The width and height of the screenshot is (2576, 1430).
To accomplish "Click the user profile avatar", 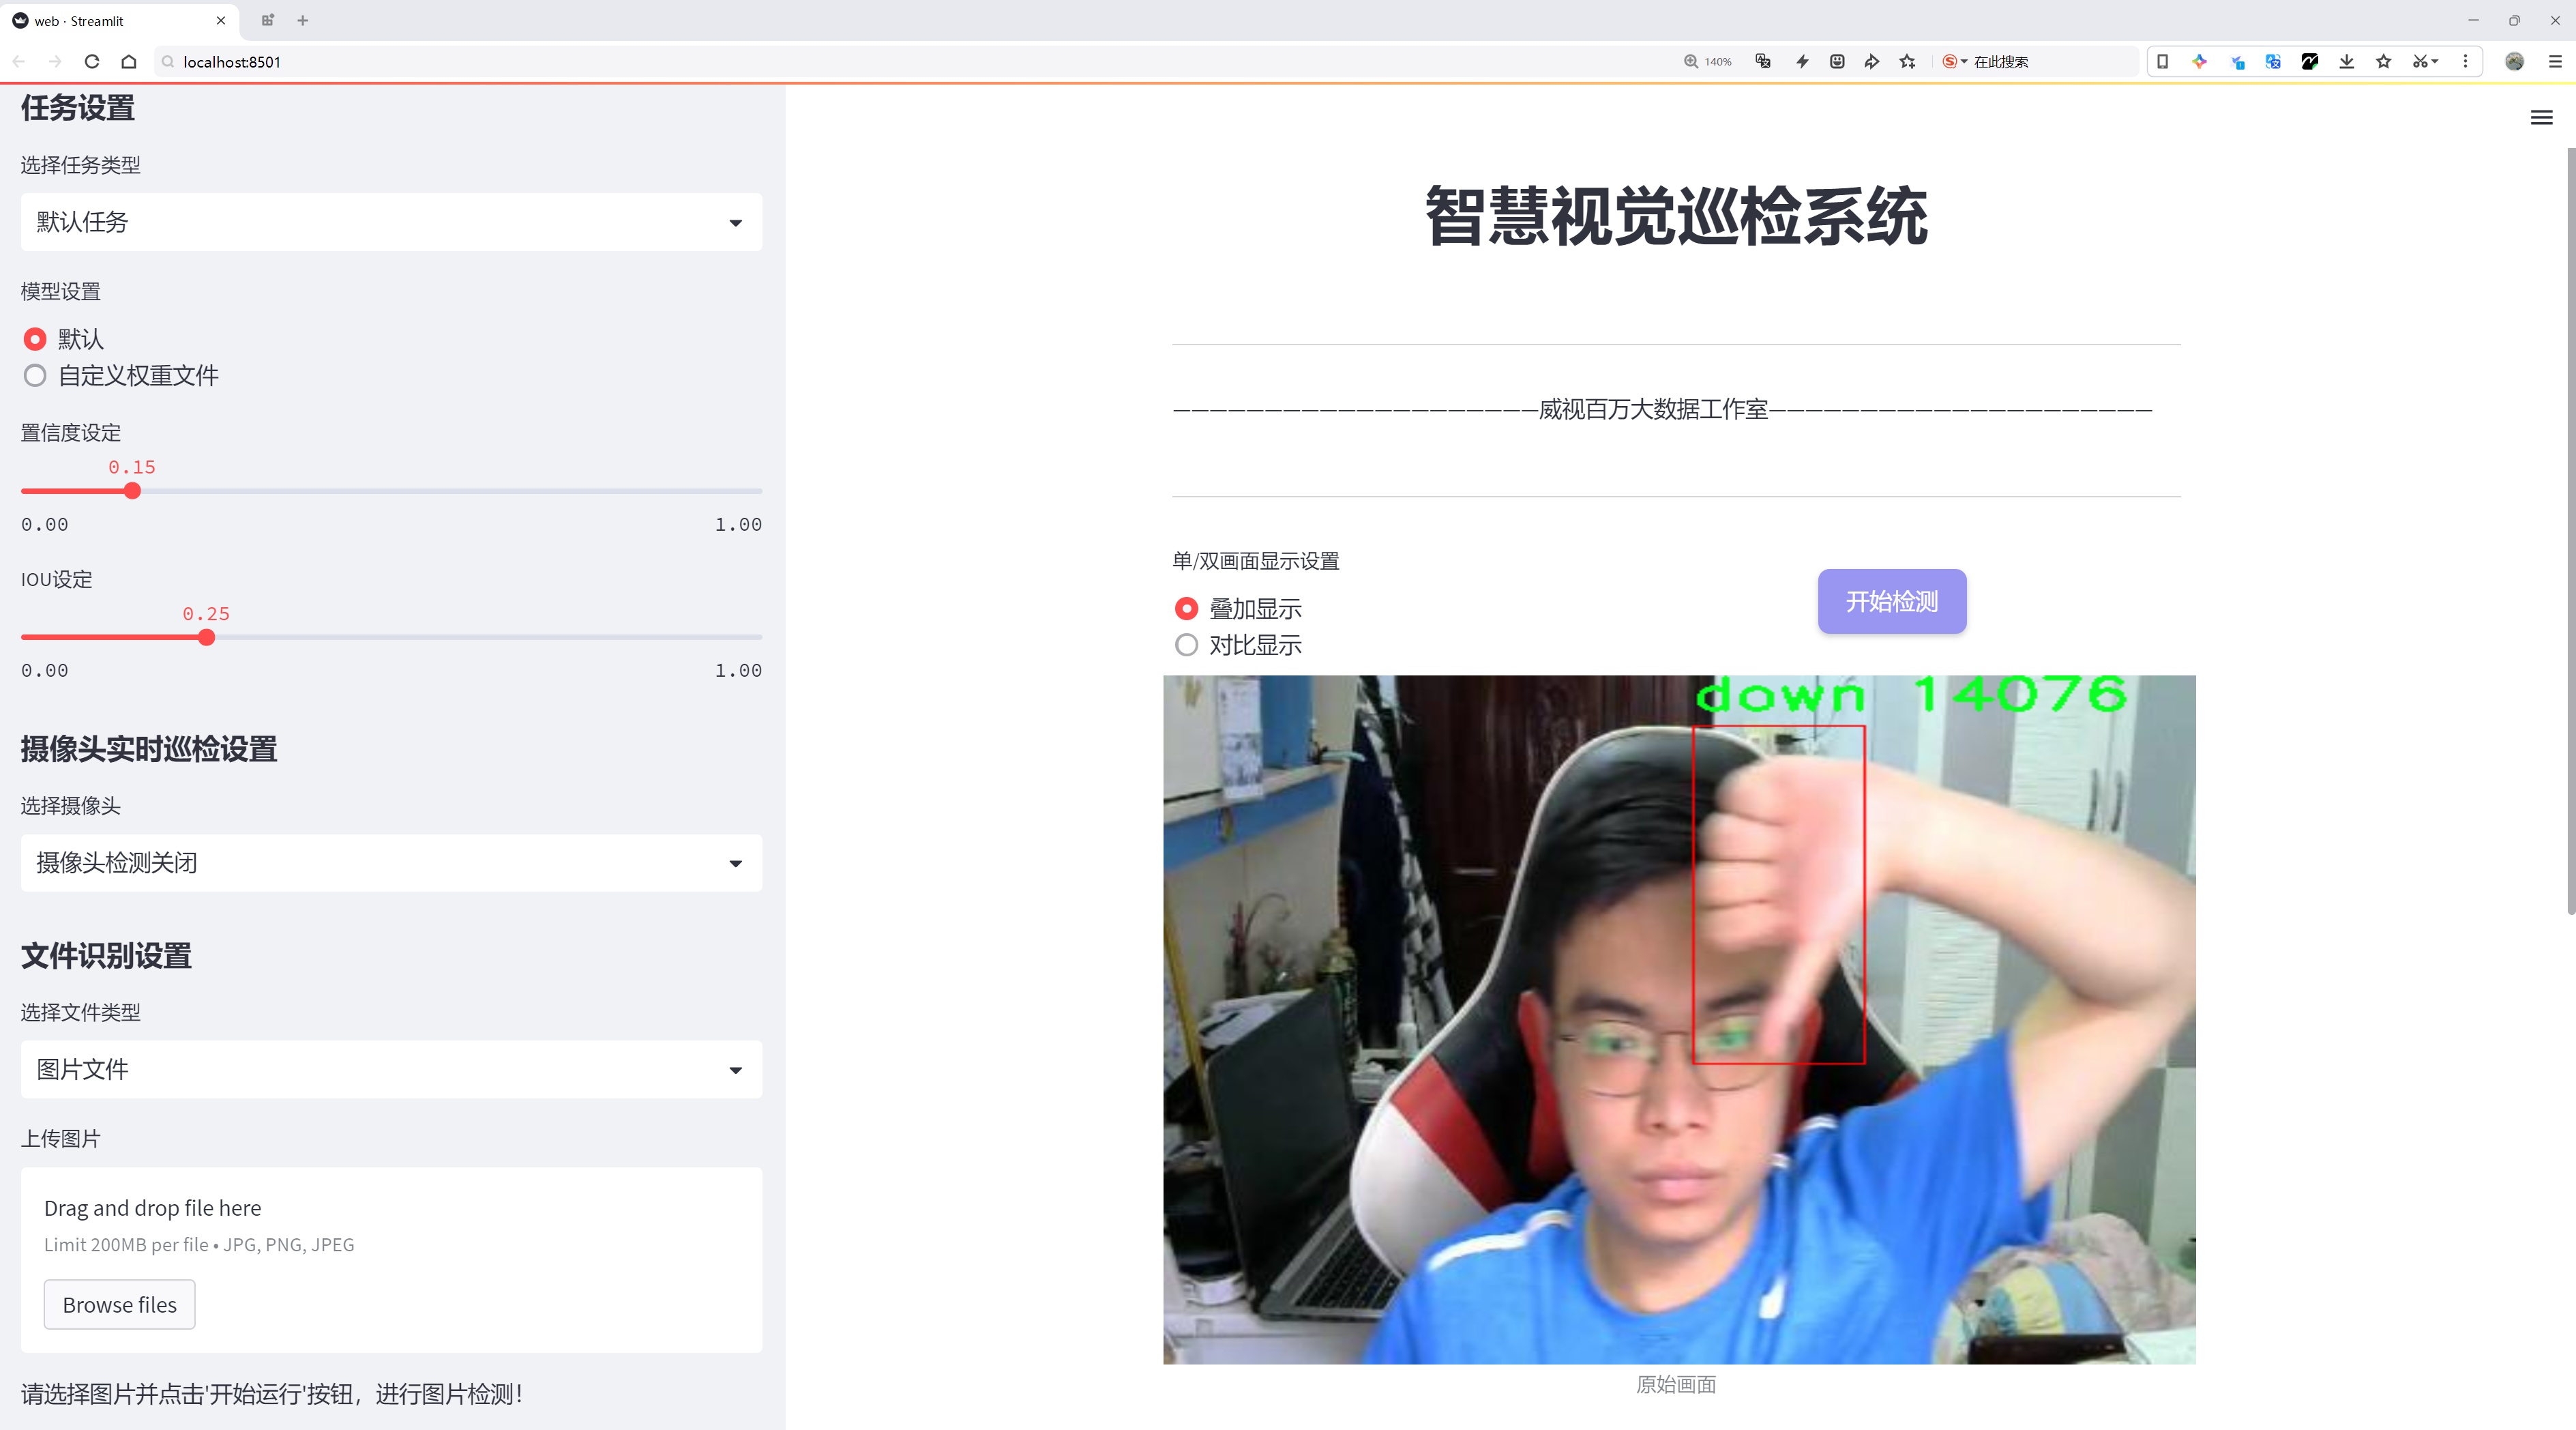I will [2514, 62].
